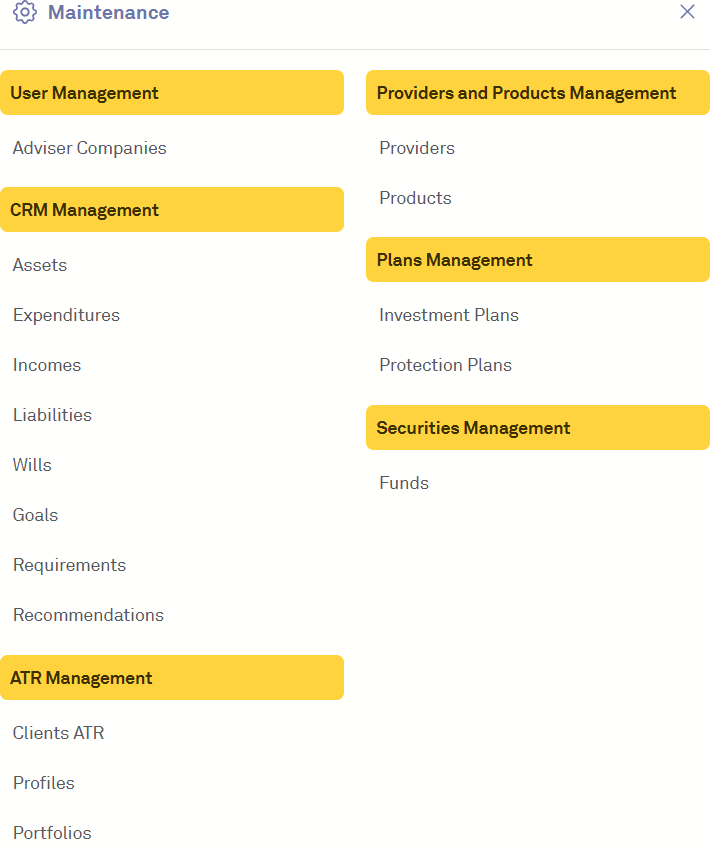Open Recommendations maintenance

pyautogui.click(x=88, y=615)
